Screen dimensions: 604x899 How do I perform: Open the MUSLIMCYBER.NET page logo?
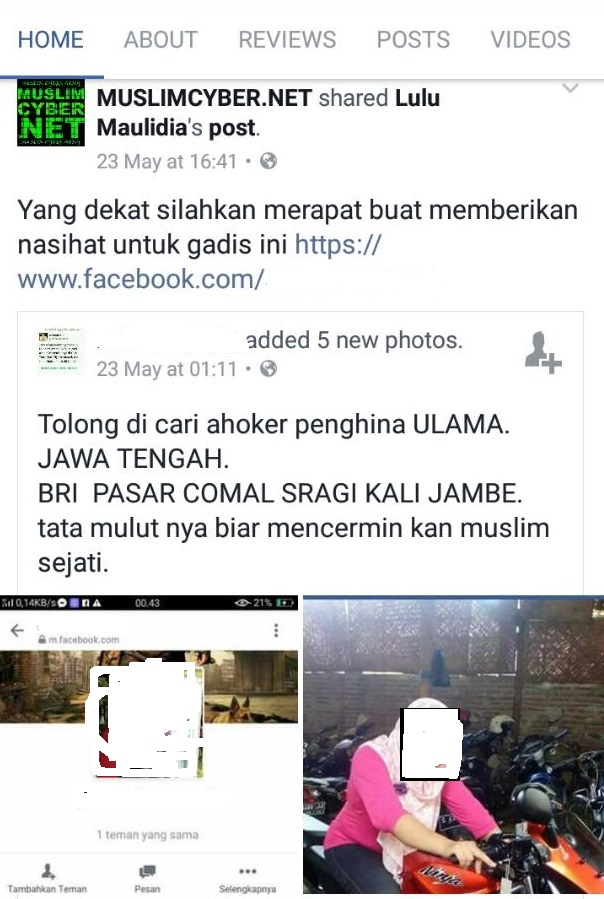51,112
